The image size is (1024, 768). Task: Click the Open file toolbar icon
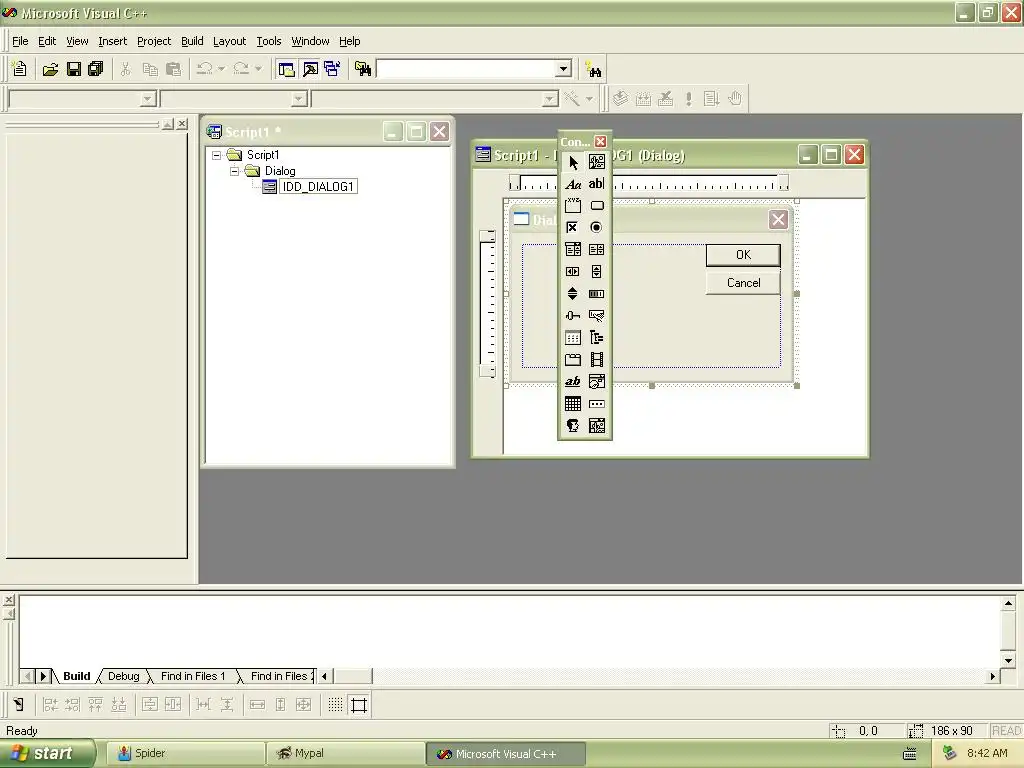50,69
